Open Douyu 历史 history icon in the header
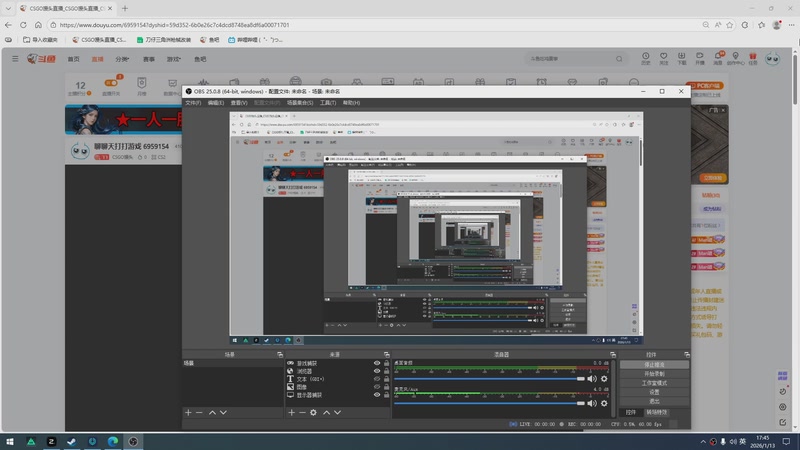This screenshot has width=800, height=450. 645,58
